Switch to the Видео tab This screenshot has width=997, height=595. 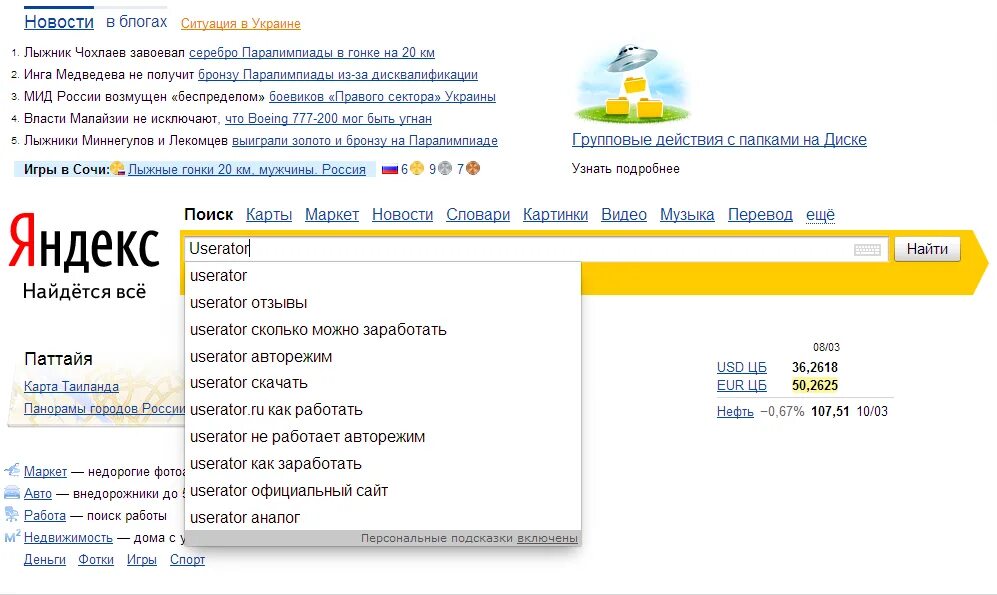(x=624, y=215)
